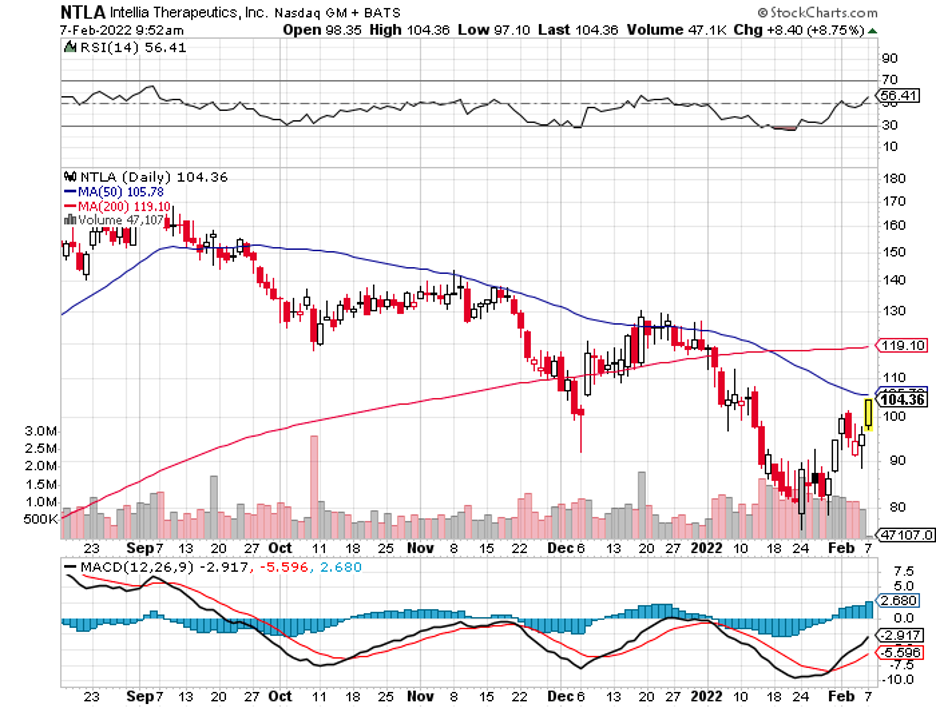
Task: Click the Open 98.35 value
Action: 322,30
